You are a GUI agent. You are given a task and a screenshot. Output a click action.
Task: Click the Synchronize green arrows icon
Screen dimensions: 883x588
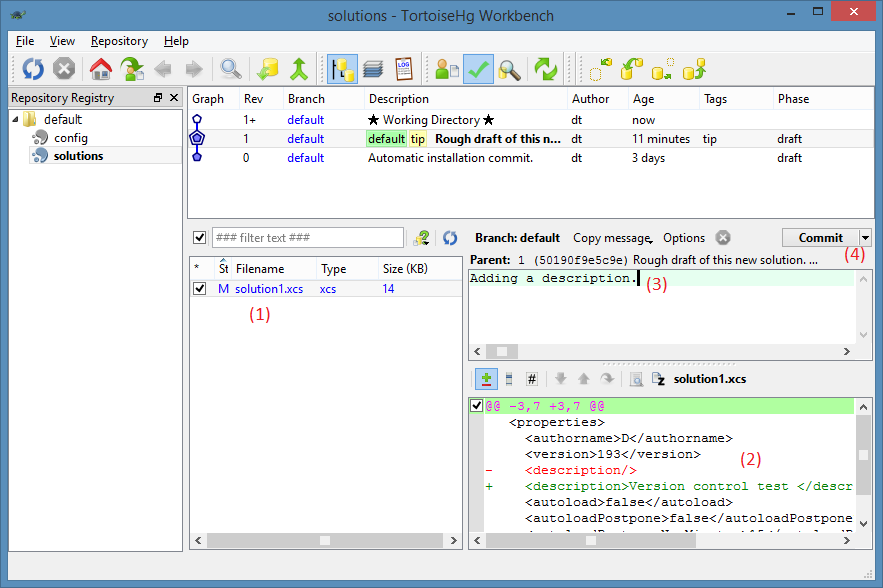(546, 69)
